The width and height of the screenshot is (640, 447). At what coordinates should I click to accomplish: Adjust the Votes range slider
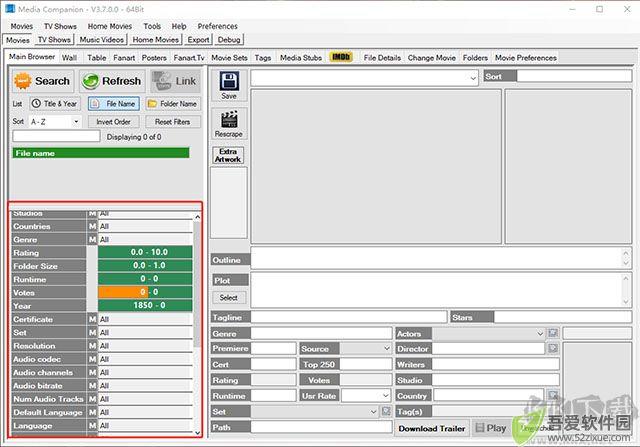click(x=145, y=292)
